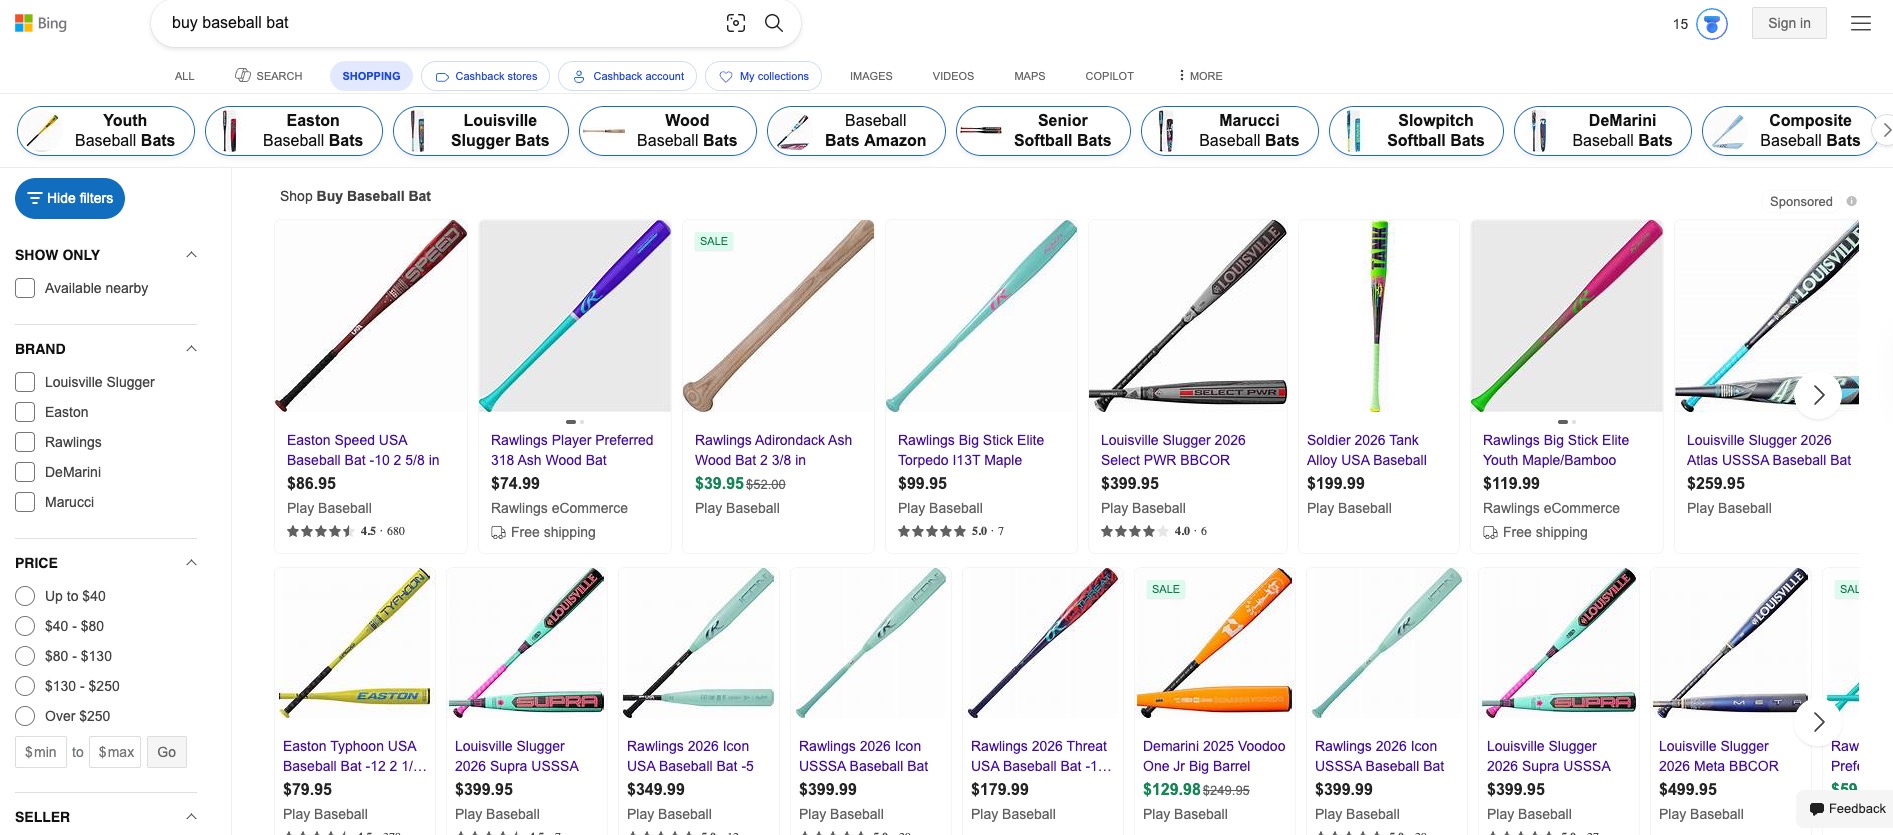Open the hamburger menu
The image size is (1893, 835).
[1861, 22]
